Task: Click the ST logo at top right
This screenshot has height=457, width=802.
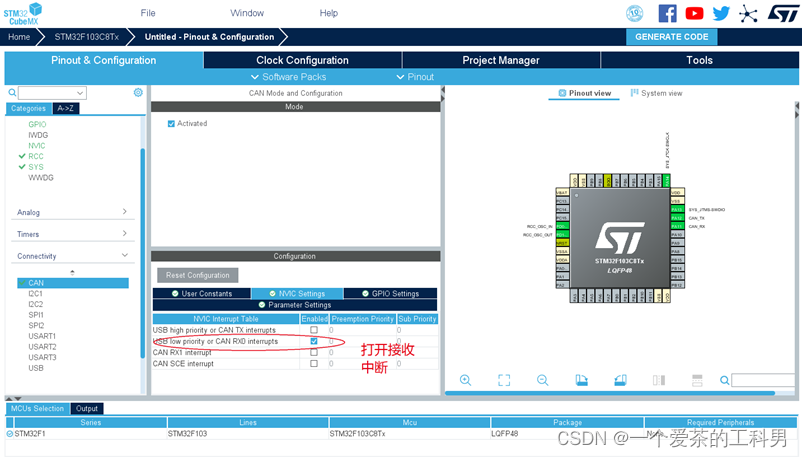Action: click(782, 13)
